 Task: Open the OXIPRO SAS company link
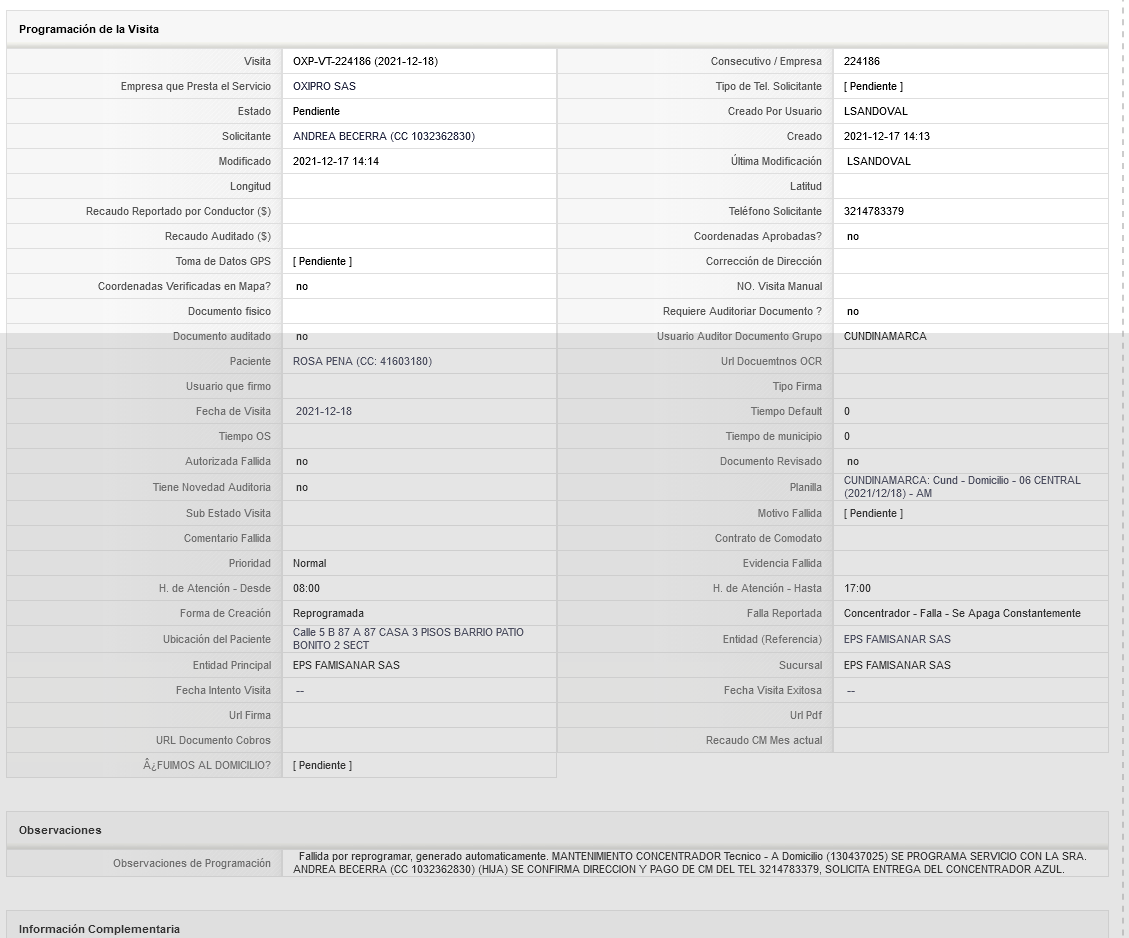click(324, 86)
